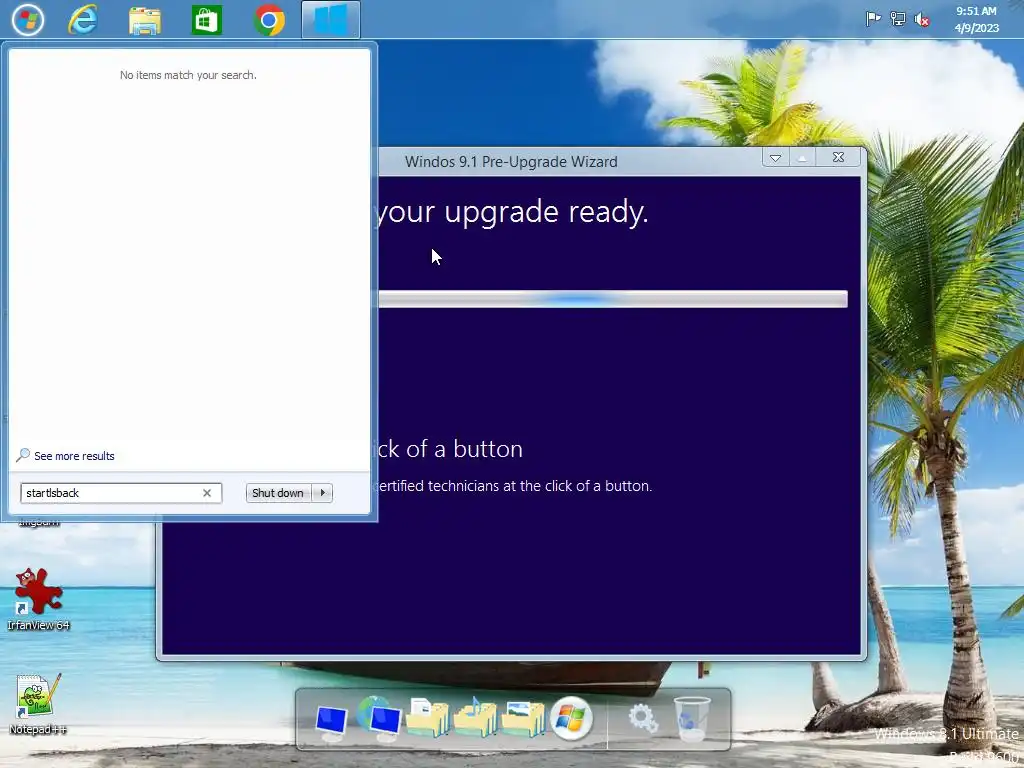Open the Computer icon in the dock

click(331, 722)
